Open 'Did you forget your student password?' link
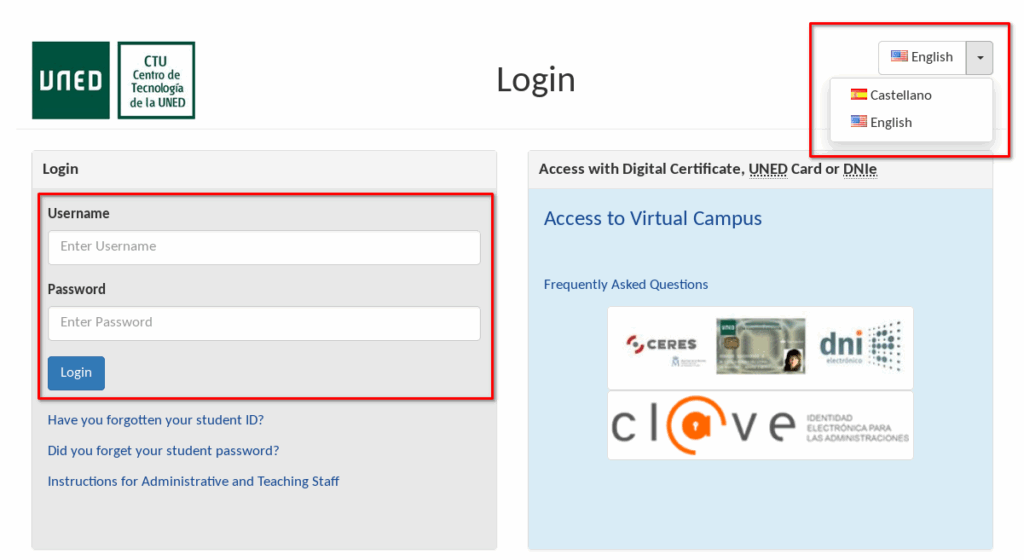Image resolution: width=1024 pixels, height=560 pixels. point(163,451)
